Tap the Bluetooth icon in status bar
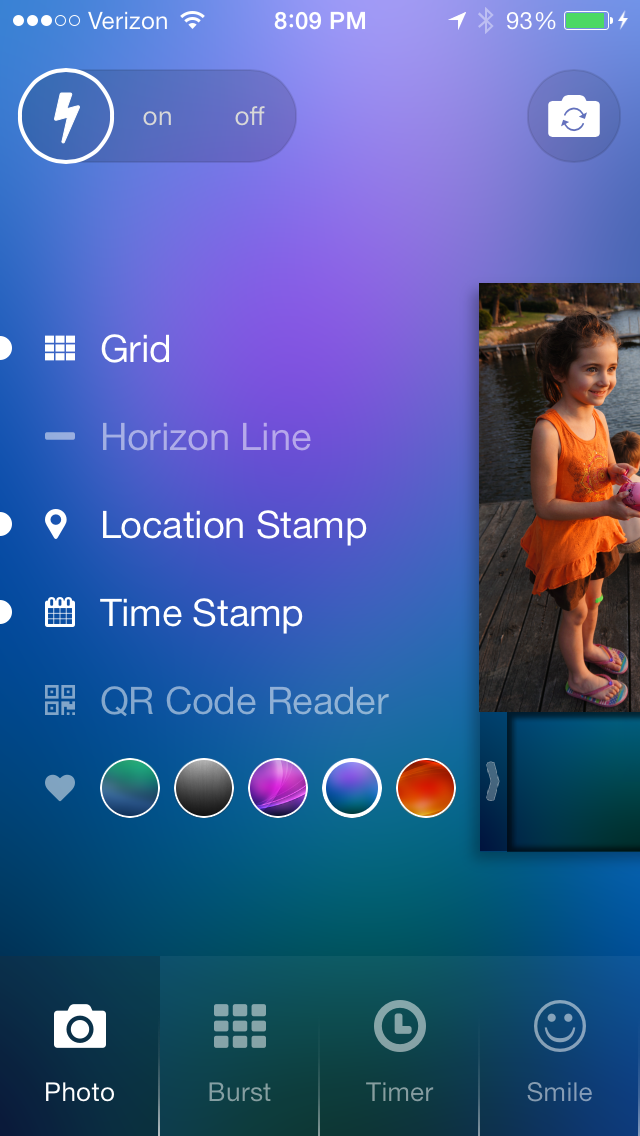Screen dimensions: 640x1136 coord(485,21)
